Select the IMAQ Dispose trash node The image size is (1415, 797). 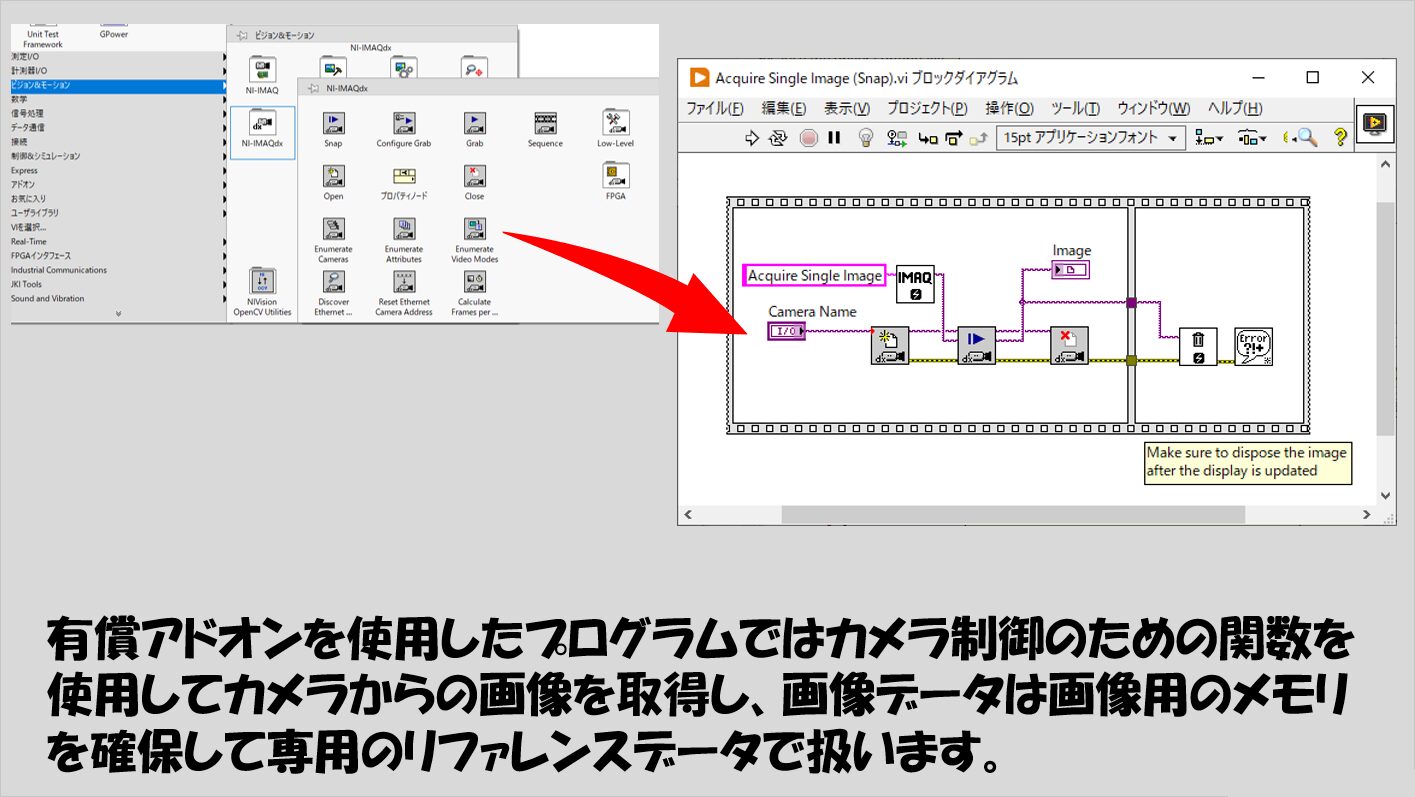[x=1198, y=346]
